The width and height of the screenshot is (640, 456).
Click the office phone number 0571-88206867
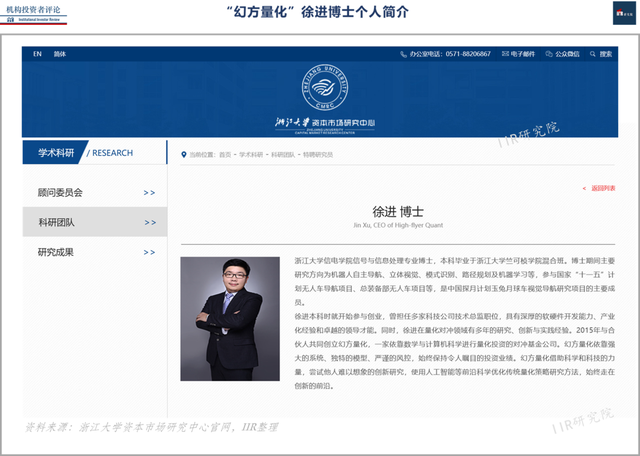click(x=468, y=54)
